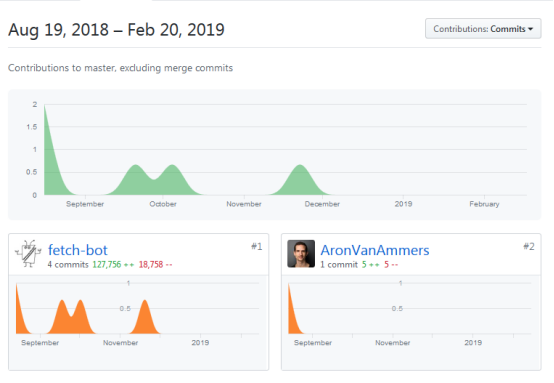Open the Contributions: Commits dropdown

click(483, 29)
